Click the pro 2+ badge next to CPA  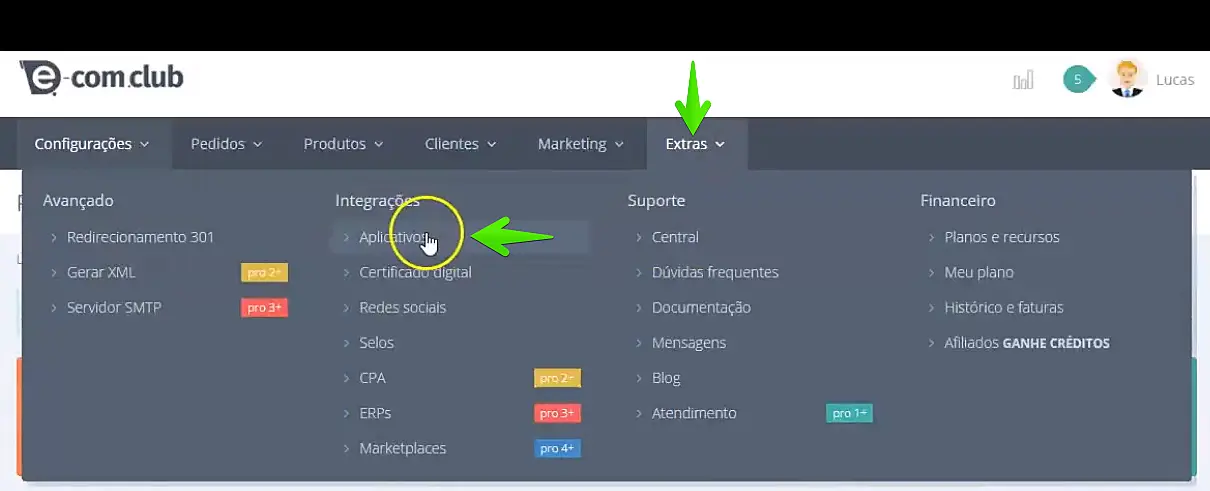pos(557,378)
